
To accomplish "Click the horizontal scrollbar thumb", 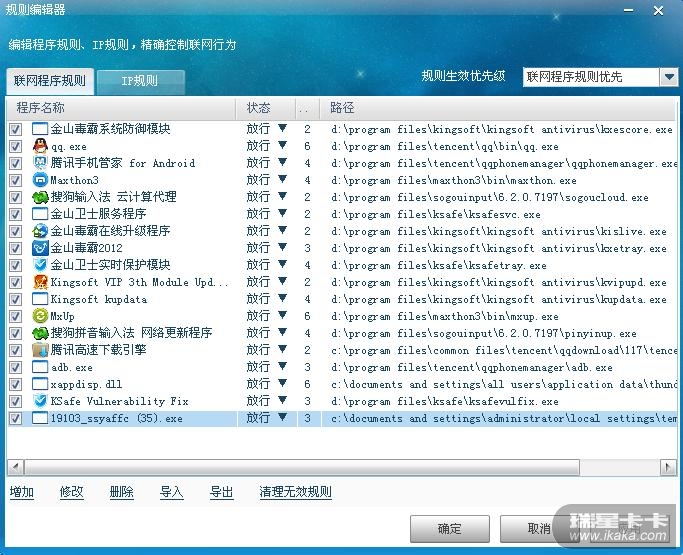I will [302, 468].
